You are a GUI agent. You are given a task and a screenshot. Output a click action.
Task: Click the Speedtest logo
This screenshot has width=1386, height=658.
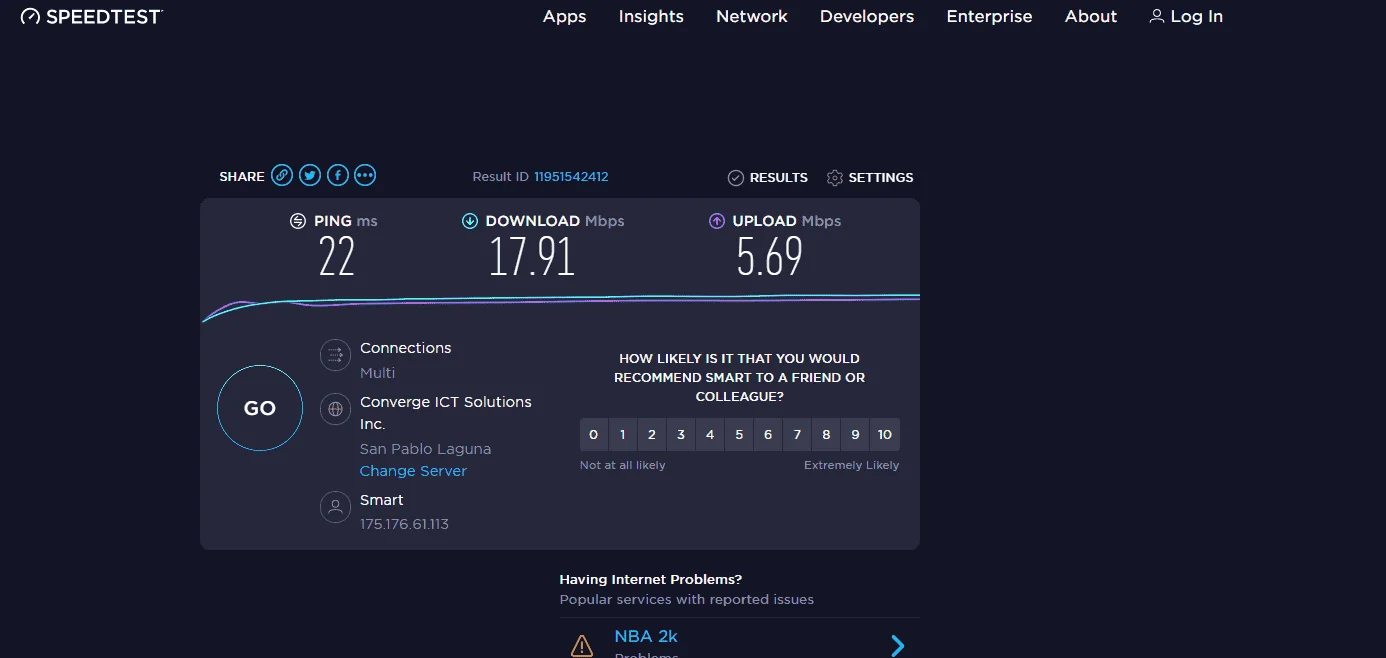click(x=92, y=16)
